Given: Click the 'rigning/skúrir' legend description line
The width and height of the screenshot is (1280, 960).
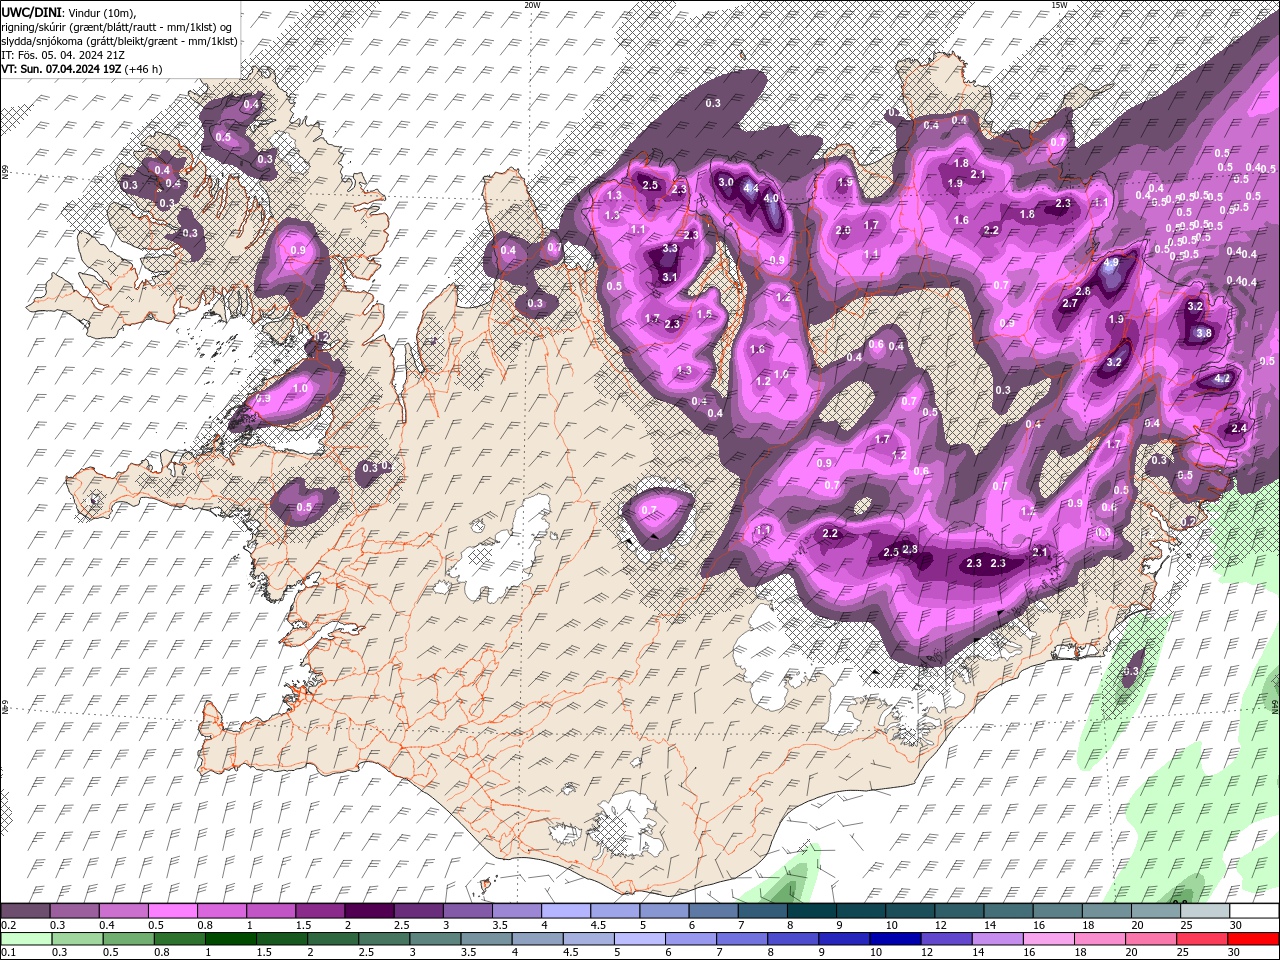Looking at the screenshot, I should point(118,27).
